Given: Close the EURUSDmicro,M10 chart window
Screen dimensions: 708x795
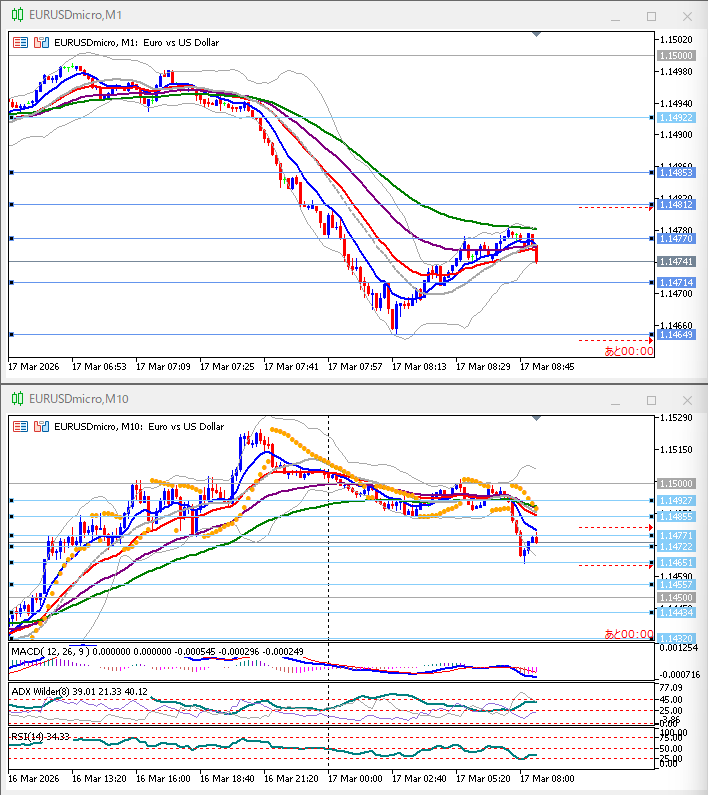Looking at the screenshot, I should pyautogui.click(x=685, y=399).
